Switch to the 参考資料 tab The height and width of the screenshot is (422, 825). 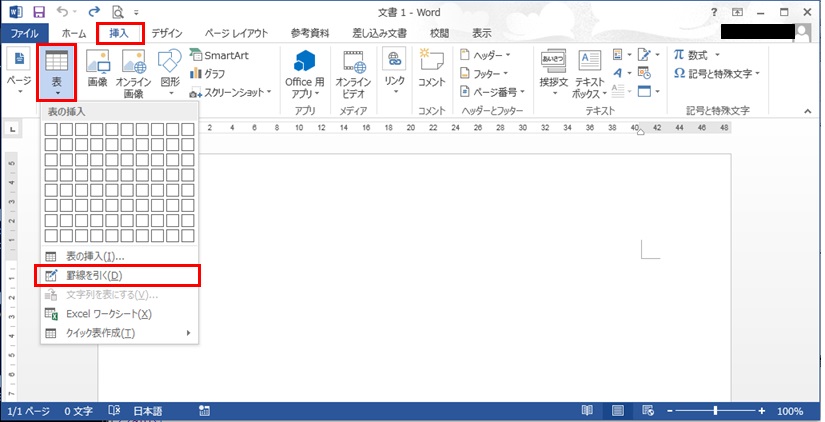point(310,33)
